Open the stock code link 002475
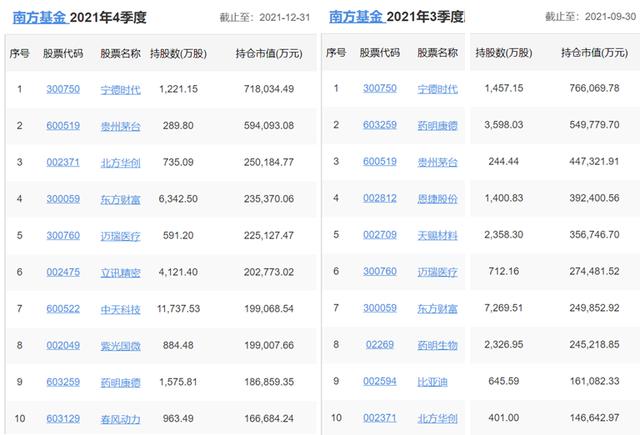The height and width of the screenshot is (435, 640). click(63, 272)
